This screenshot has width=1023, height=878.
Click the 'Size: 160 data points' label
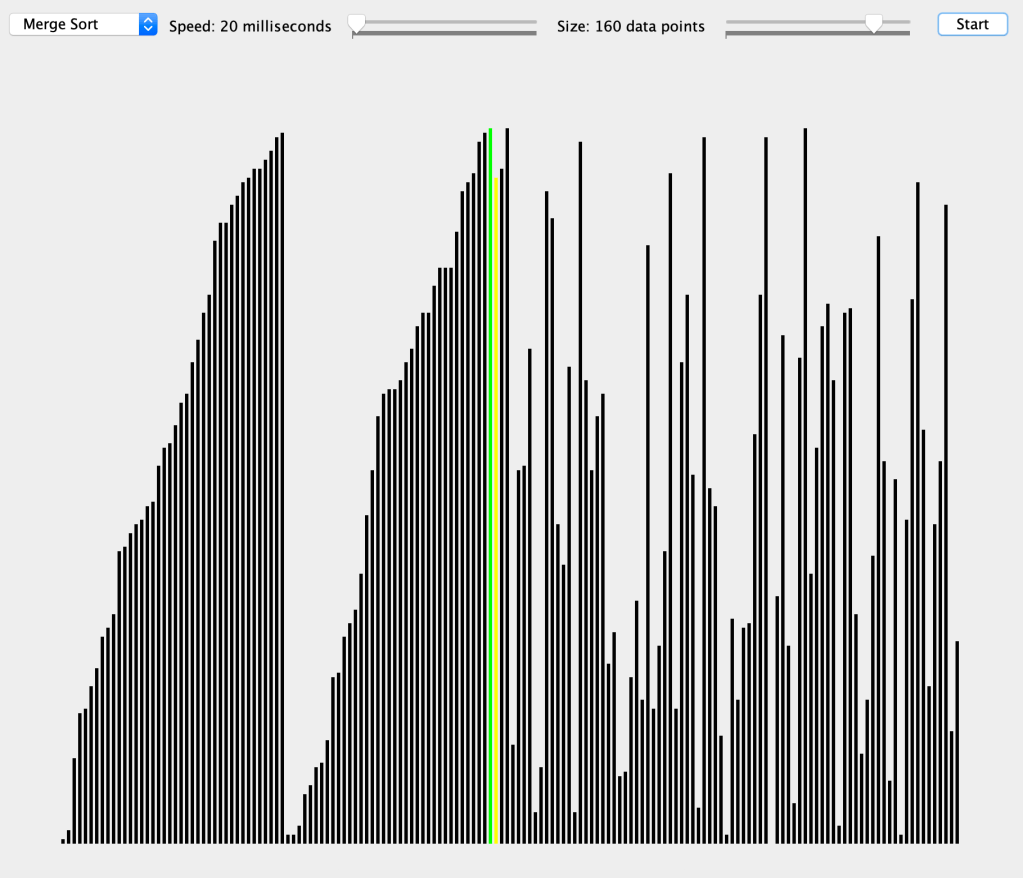(x=631, y=26)
